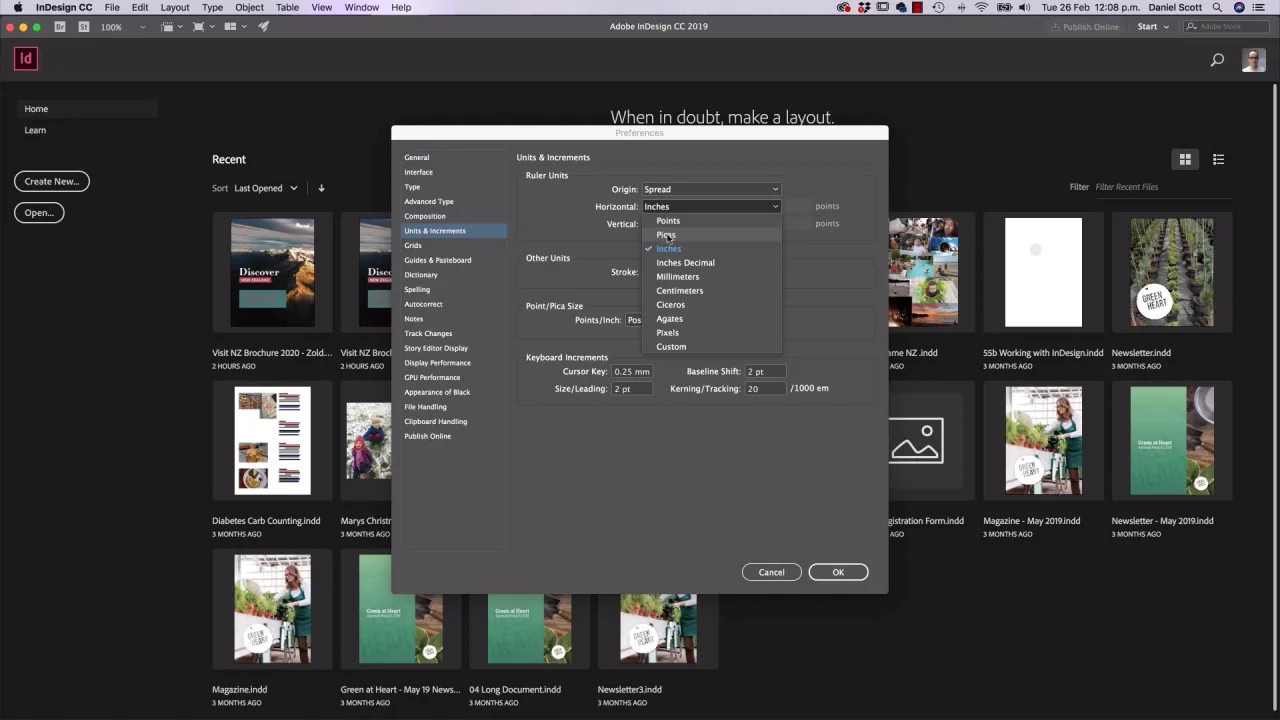
Task: Choose Pixels from the units list
Action: pos(711,333)
